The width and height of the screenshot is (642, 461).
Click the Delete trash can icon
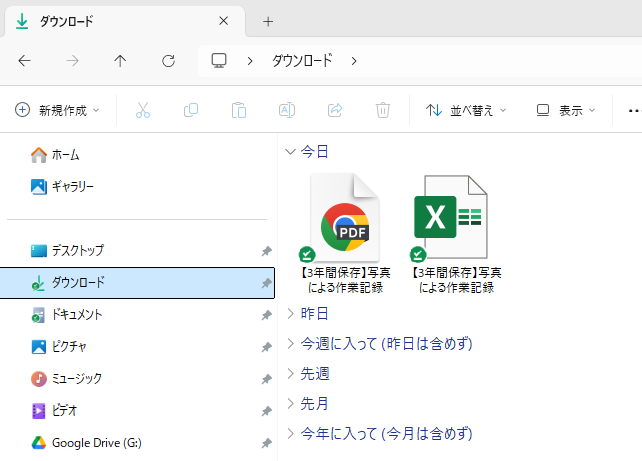click(383, 110)
